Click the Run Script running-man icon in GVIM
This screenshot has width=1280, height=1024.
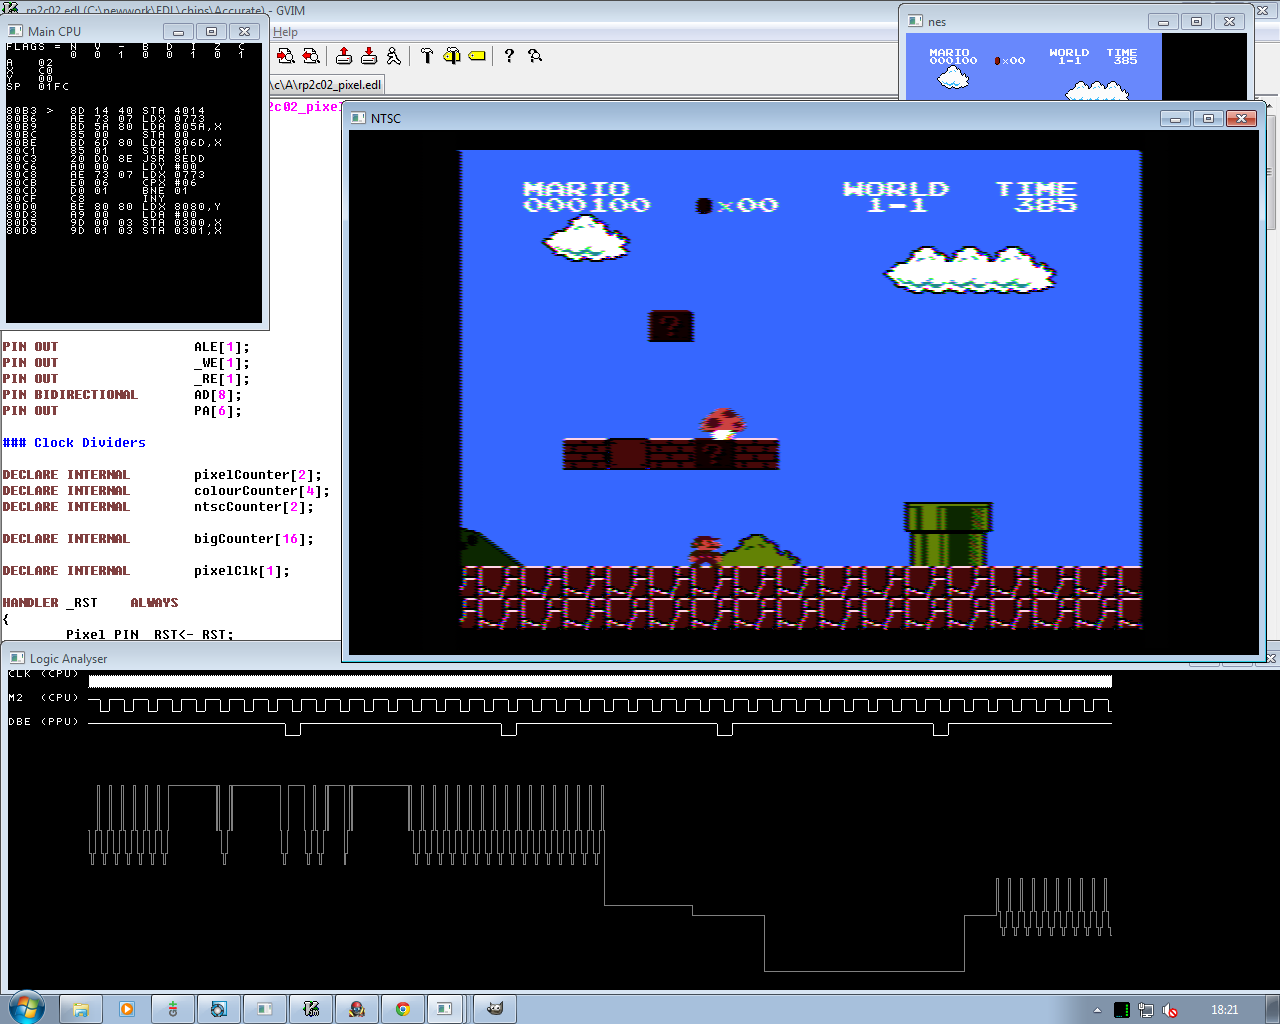[x=394, y=56]
